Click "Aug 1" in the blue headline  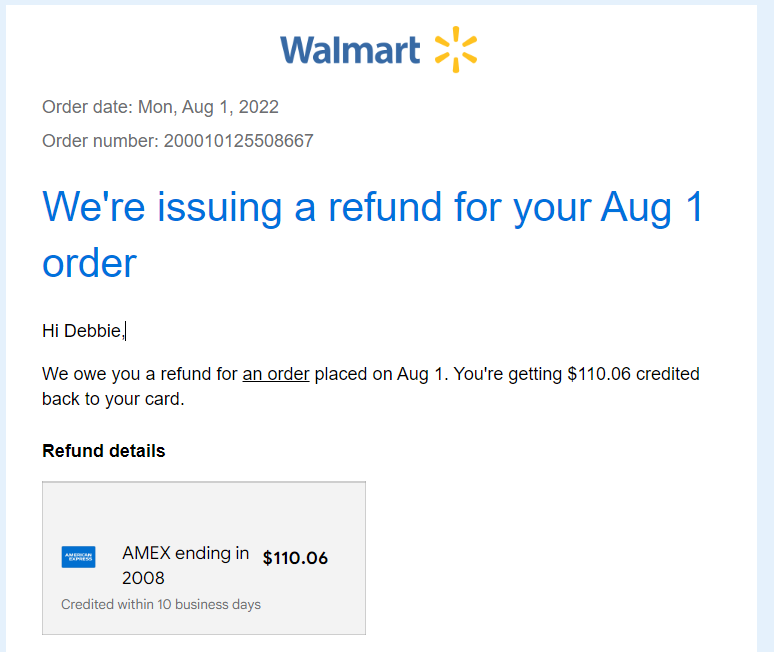coord(652,207)
